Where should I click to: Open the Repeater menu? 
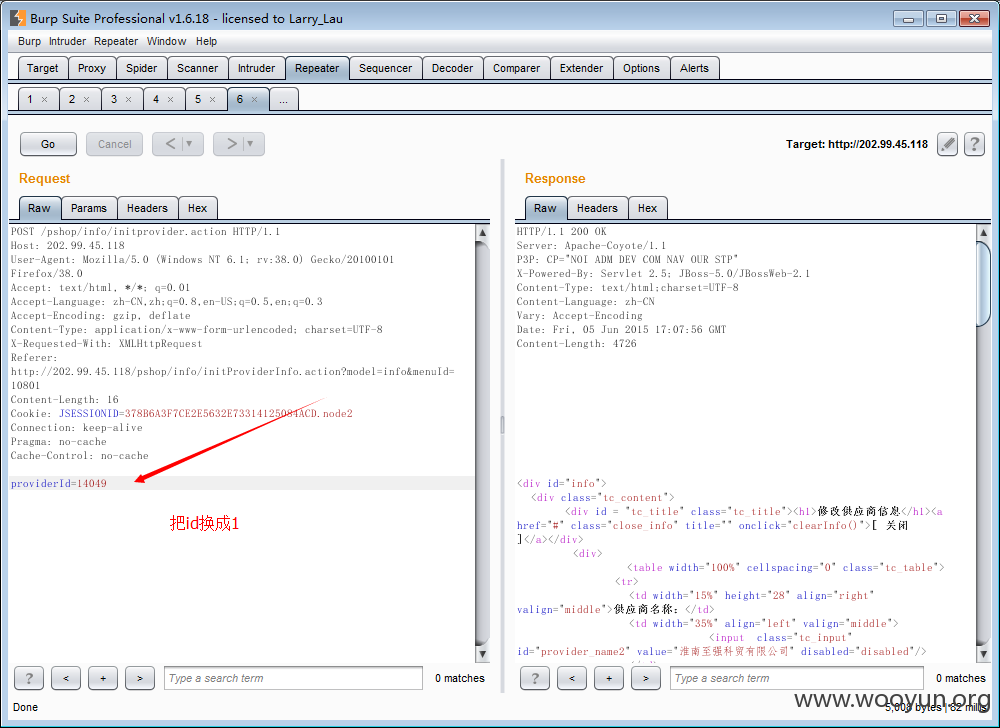coord(116,41)
